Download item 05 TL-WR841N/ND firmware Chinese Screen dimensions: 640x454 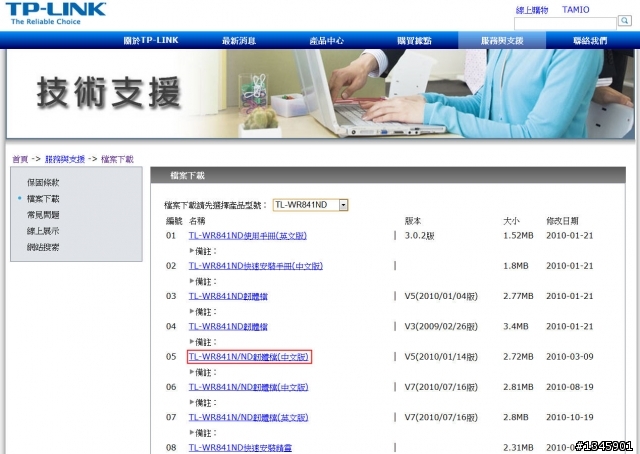click(249, 356)
